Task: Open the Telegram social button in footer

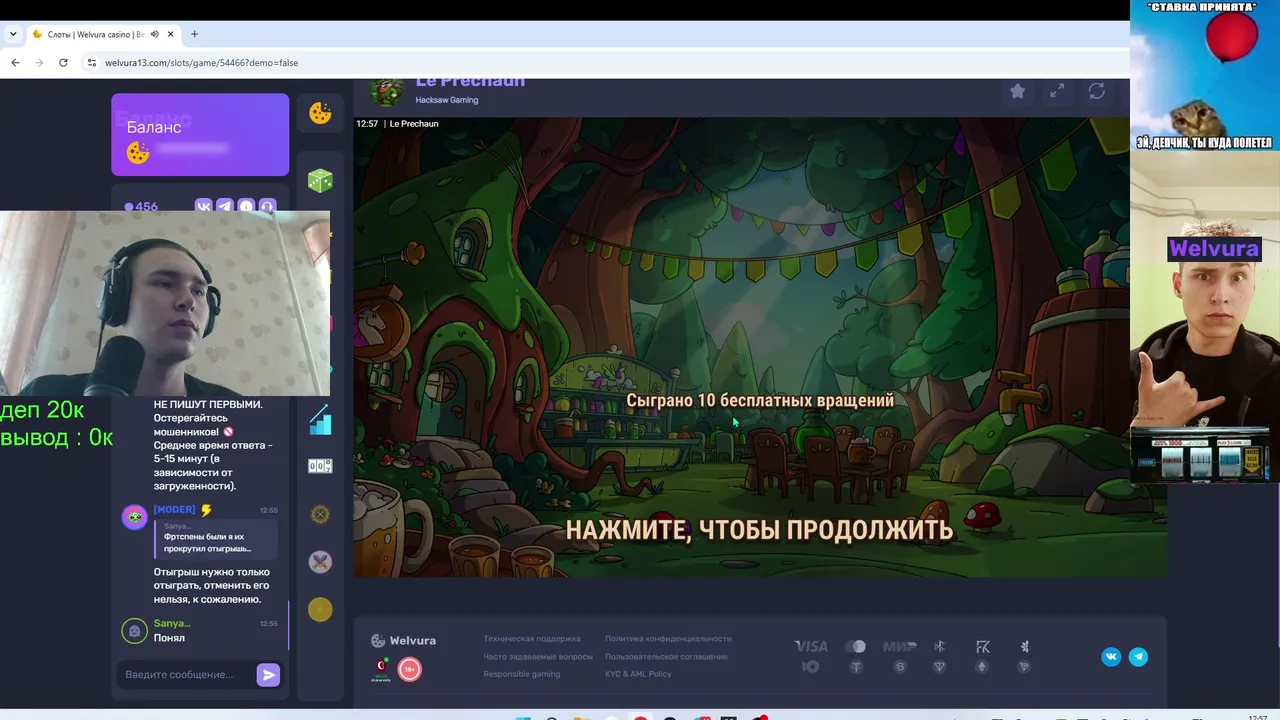Action: pyautogui.click(x=1138, y=657)
